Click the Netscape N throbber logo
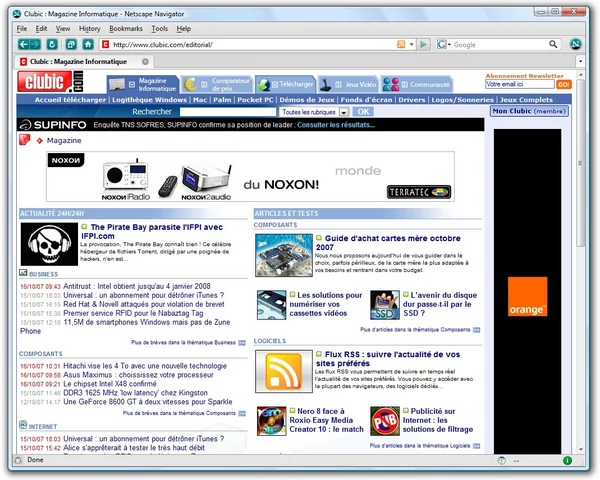 [576, 44]
